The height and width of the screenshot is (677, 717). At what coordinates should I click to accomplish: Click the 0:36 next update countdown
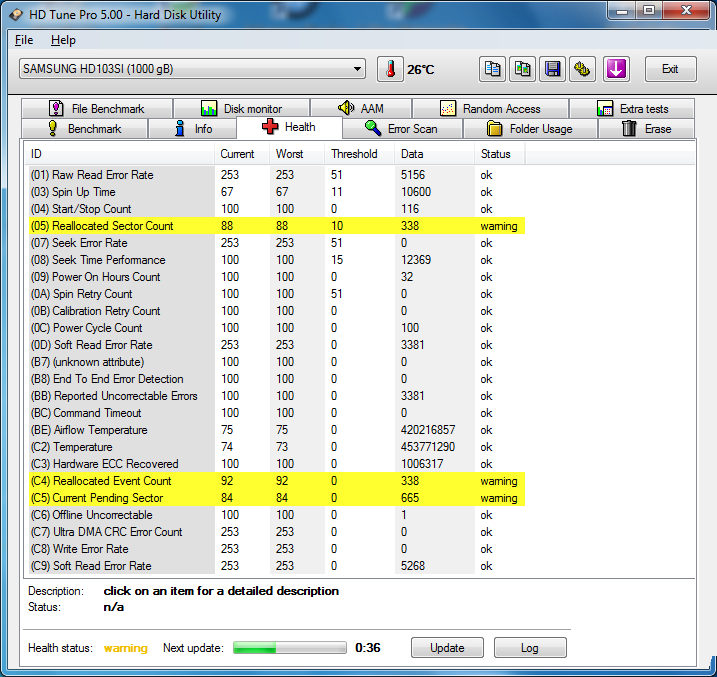tap(368, 648)
